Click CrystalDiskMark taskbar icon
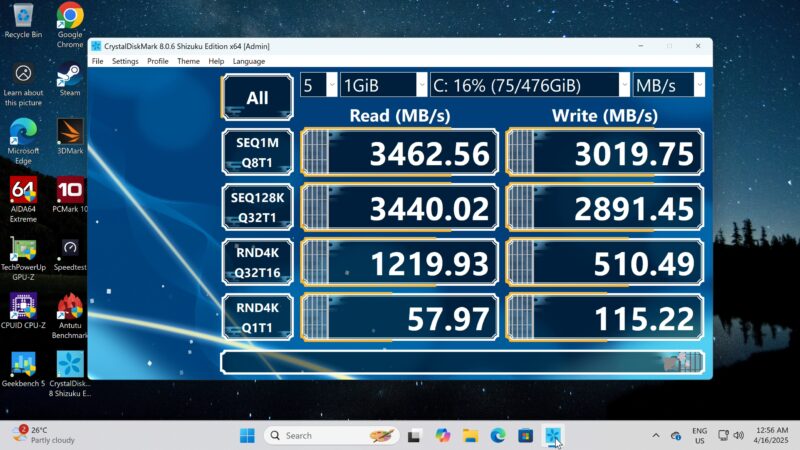This screenshot has width=800, height=450. pos(553,436)
